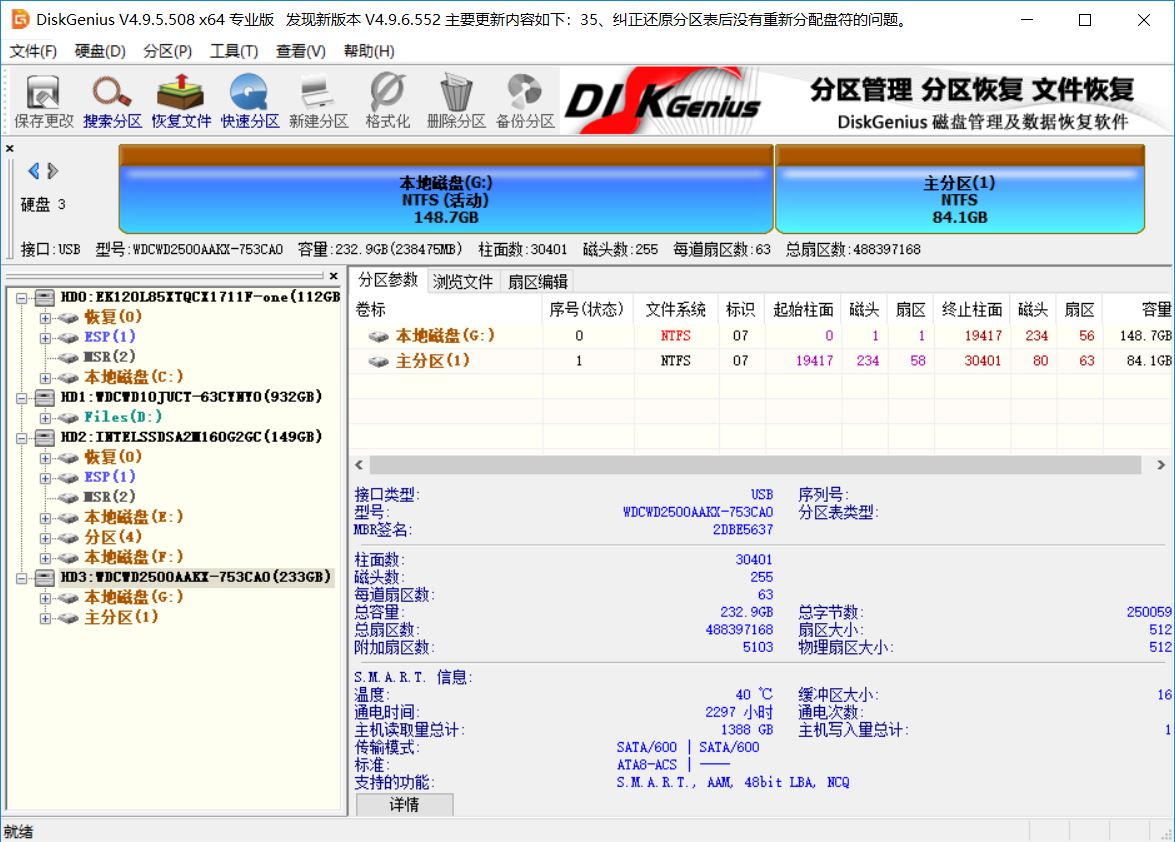1175x842 pixels.
Task: Close the disk map bar with its X
Action: 10,148
